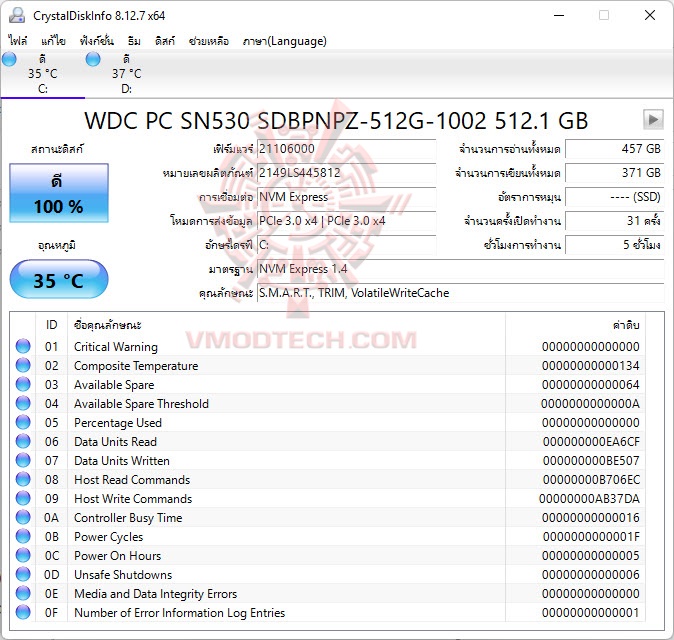
Task: Click the features field S.M.A.R.T., TRIM, VolatileWriteCache
Action: [x=460, y=293]
